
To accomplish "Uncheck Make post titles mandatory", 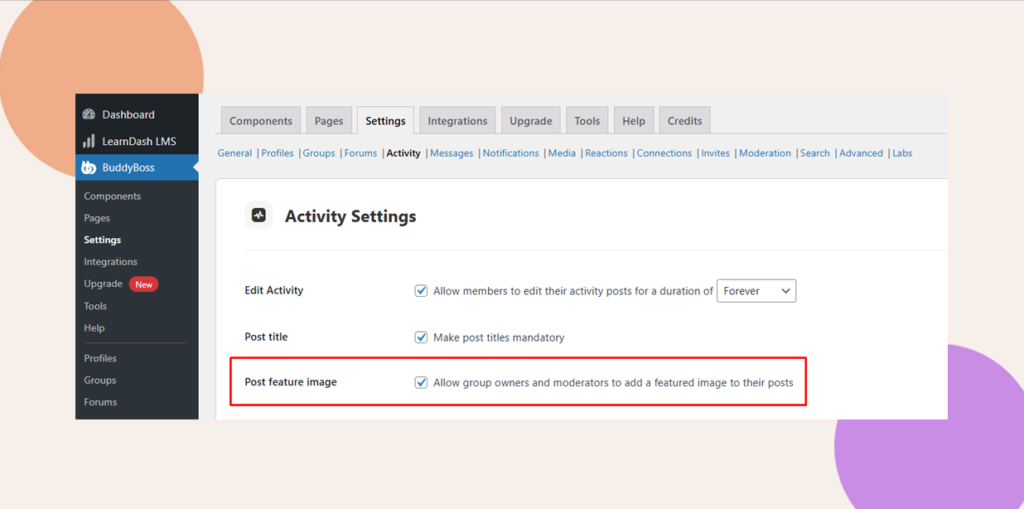I will [421, 337].
